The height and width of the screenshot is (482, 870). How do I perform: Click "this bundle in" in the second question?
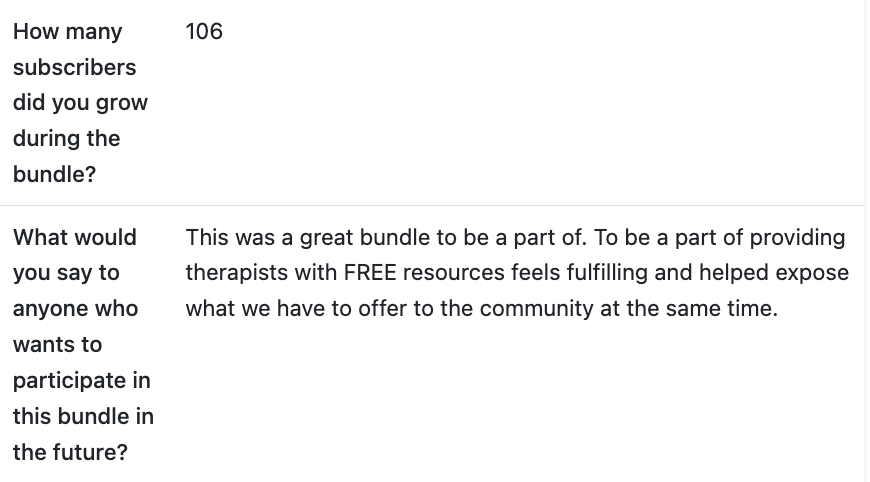pos(83,416)
